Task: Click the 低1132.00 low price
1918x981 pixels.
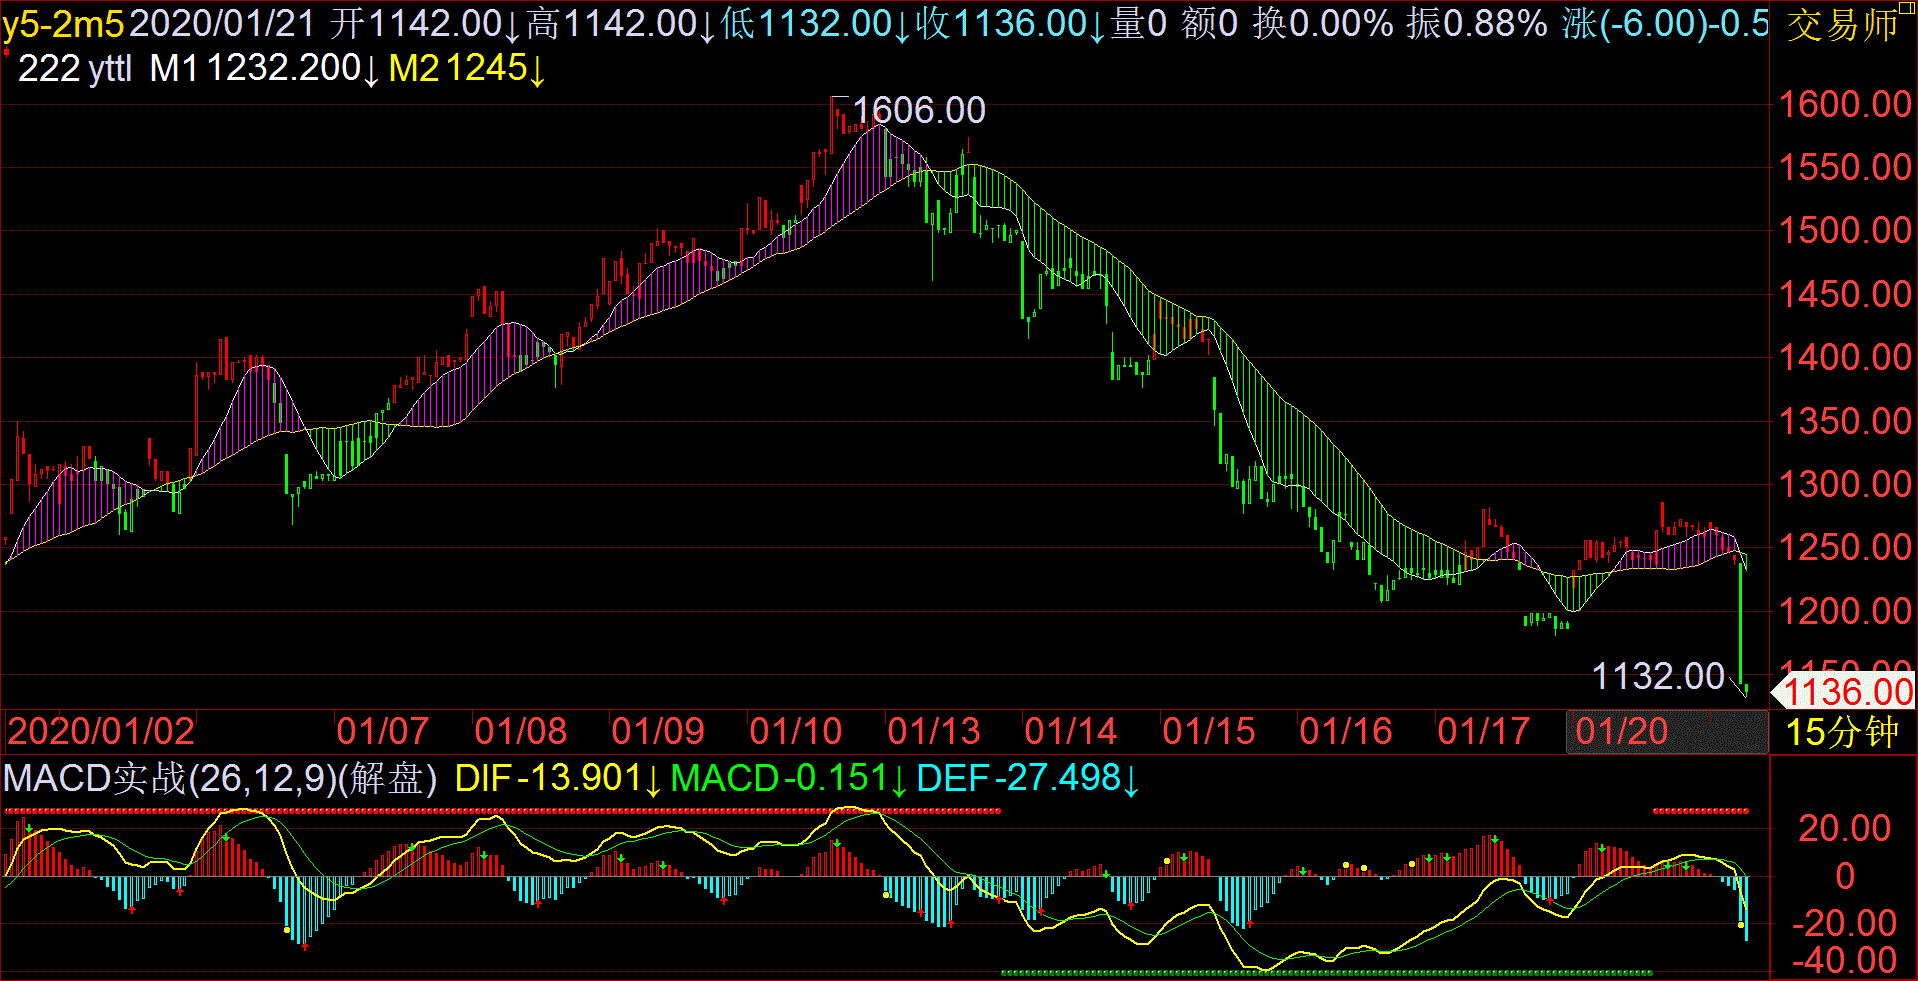Action: click(x=815, y=23)
